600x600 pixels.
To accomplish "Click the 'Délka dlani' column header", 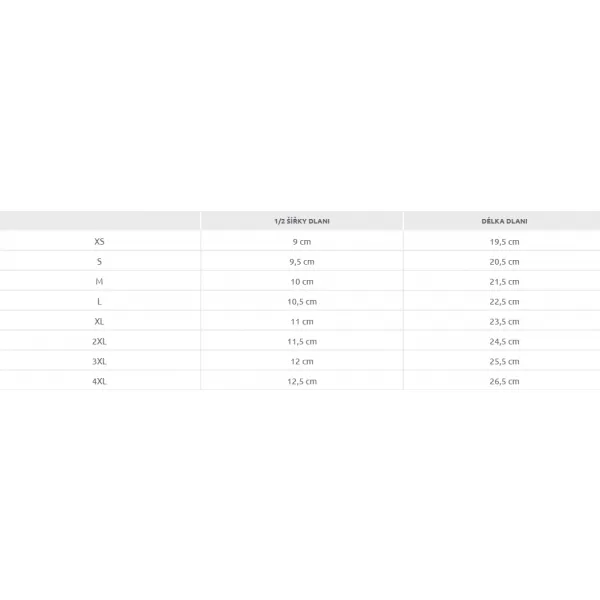I will pyautogui.click(x=504, y=221).
